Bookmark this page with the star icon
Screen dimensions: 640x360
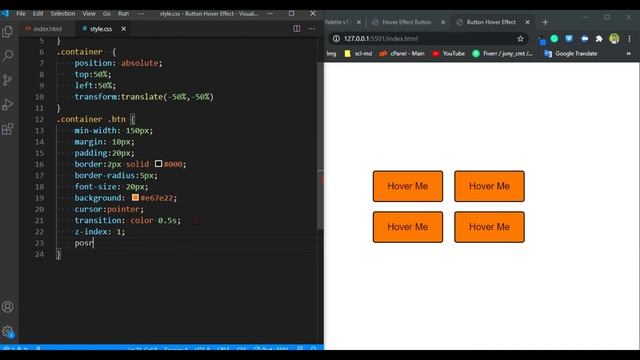pos(520,38)
